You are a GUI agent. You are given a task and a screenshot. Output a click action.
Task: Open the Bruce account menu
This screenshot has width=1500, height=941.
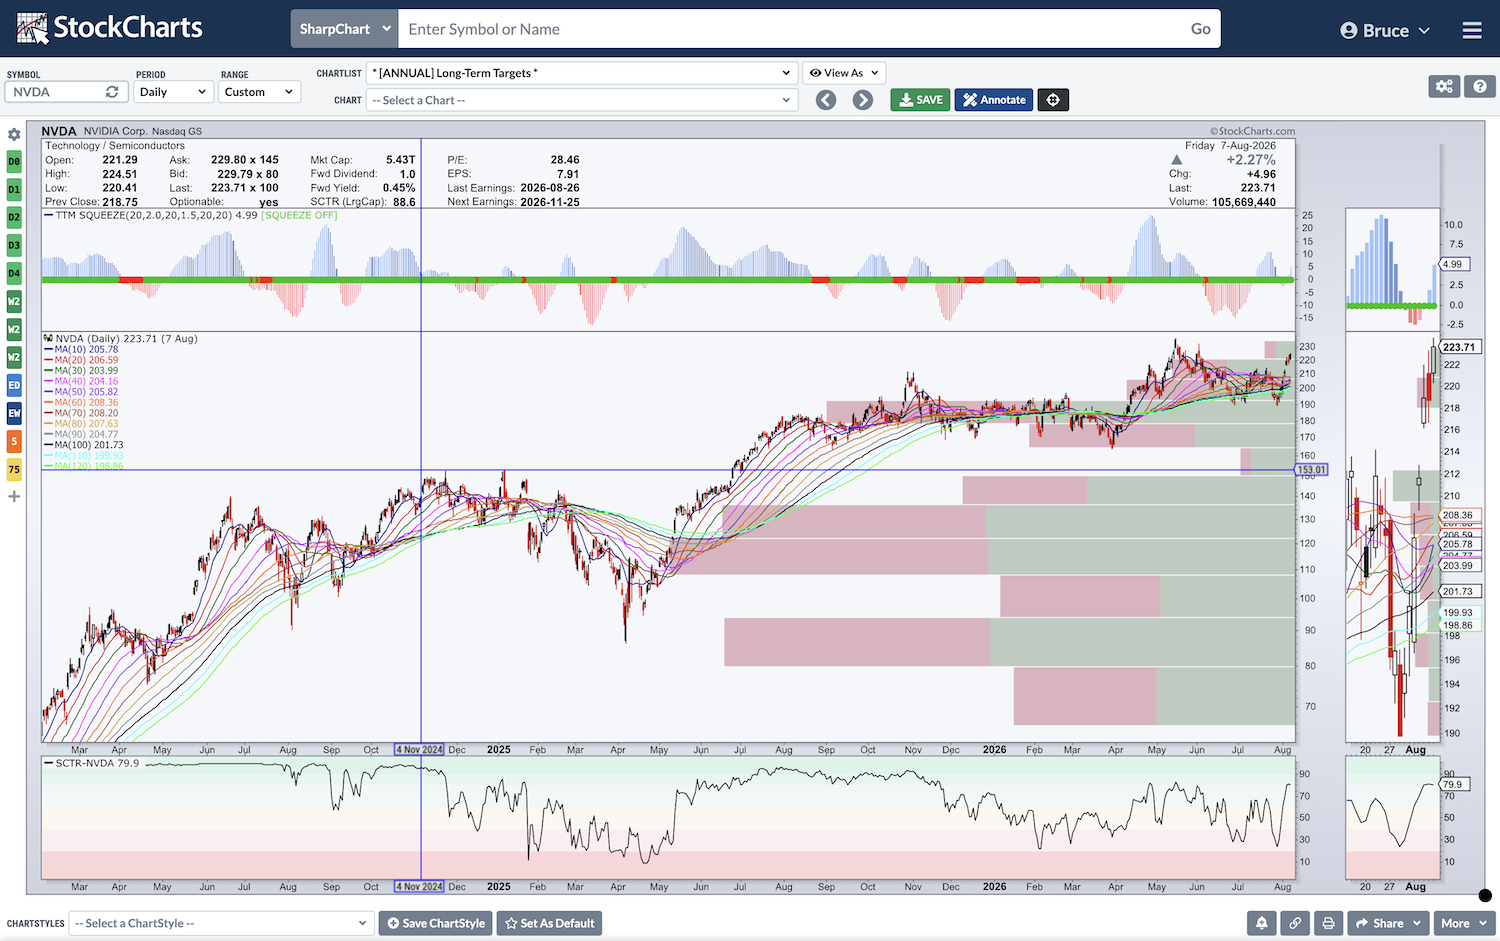pyautogui.click(x=1385, y=30)
